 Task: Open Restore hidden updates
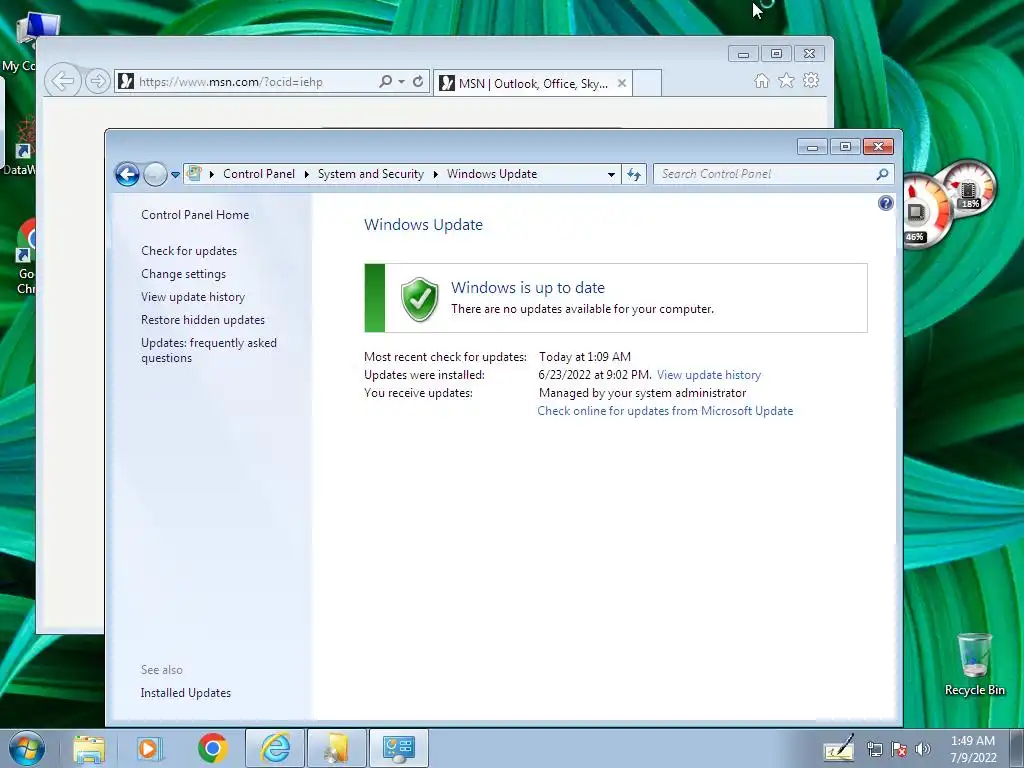(202, 319)
